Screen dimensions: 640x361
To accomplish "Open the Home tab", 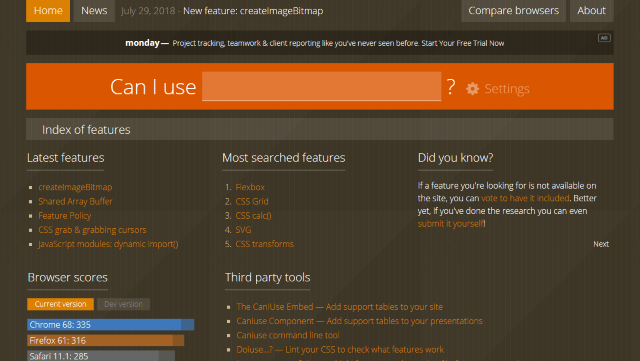I will click(48, 11).
